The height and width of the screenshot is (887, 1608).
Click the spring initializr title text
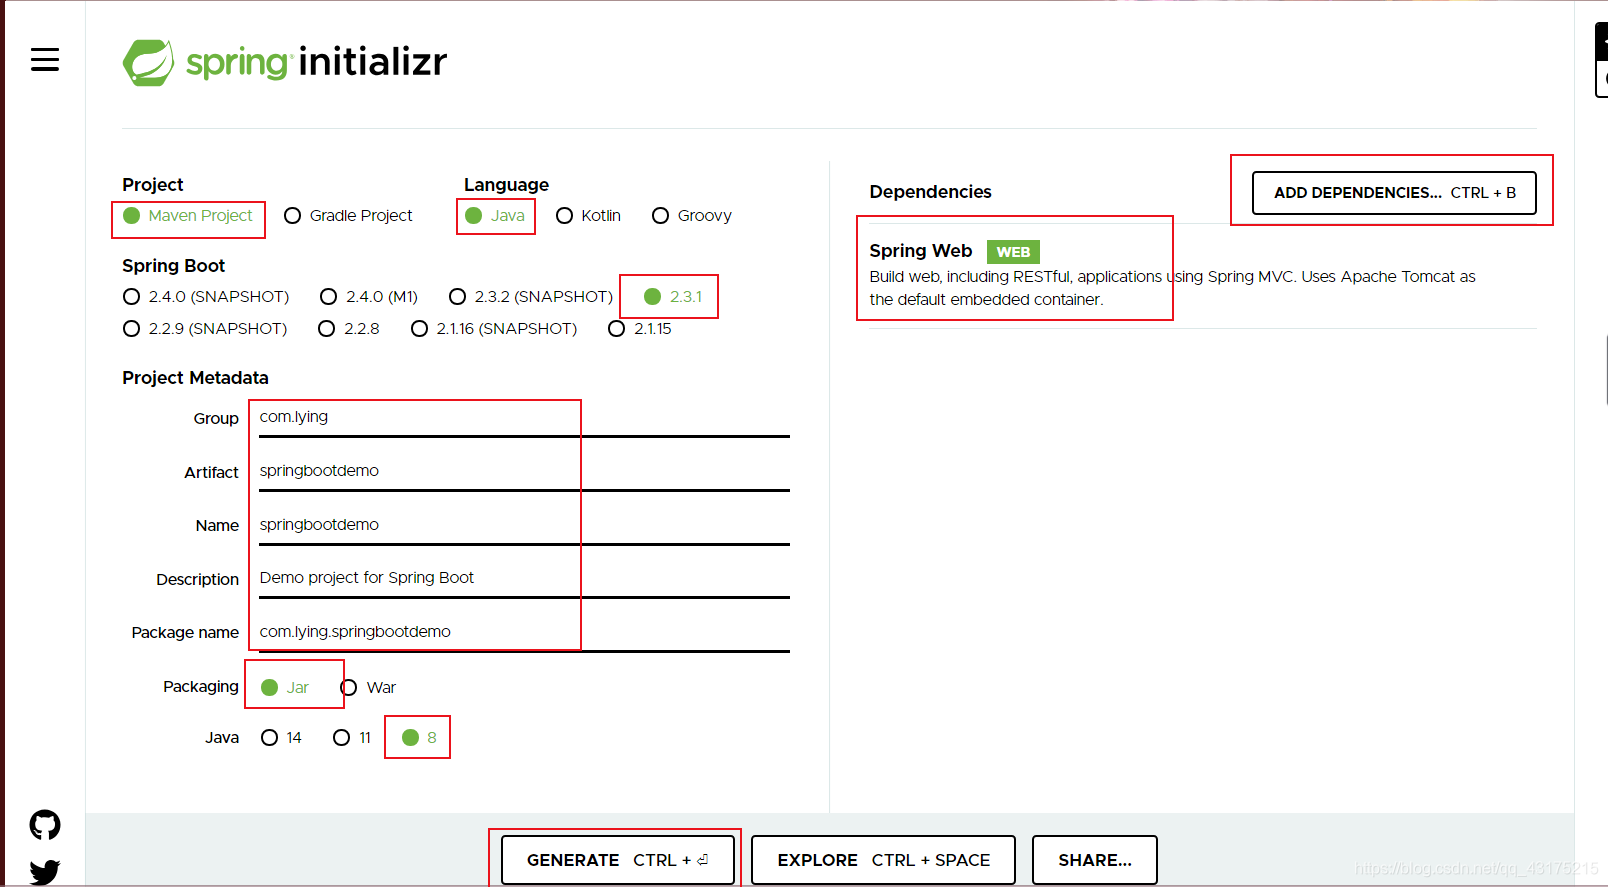coord(316,62)
